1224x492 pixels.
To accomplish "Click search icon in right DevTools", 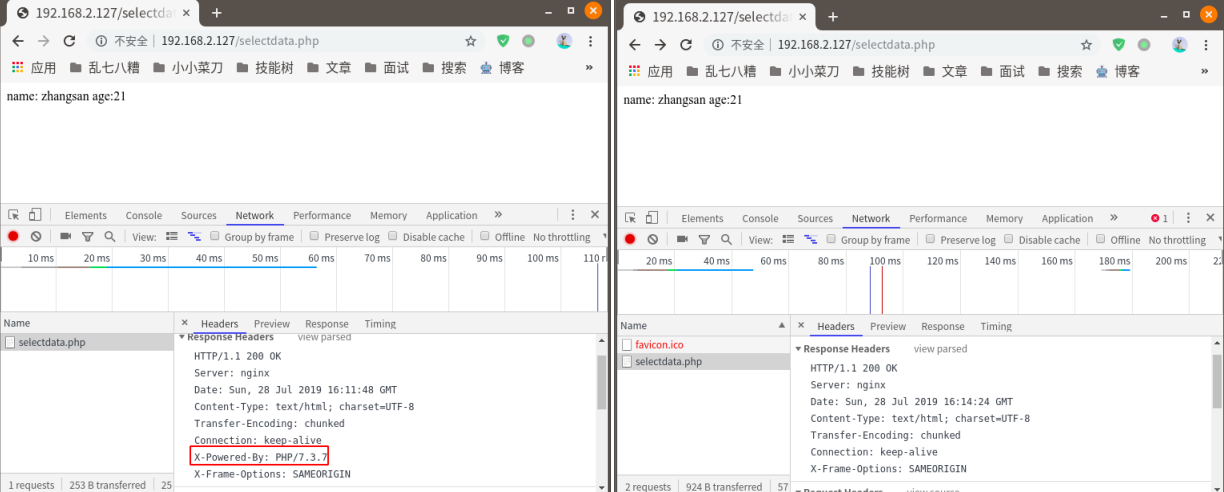I will (x=726, y=240).
